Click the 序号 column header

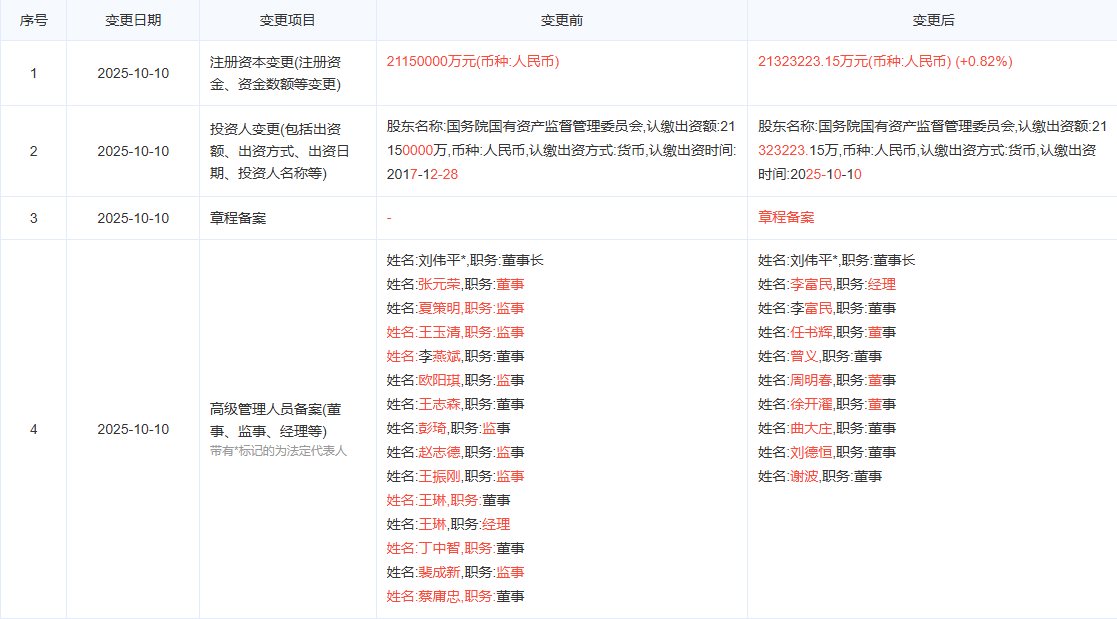pyautogui.click(x=33, y=20)
